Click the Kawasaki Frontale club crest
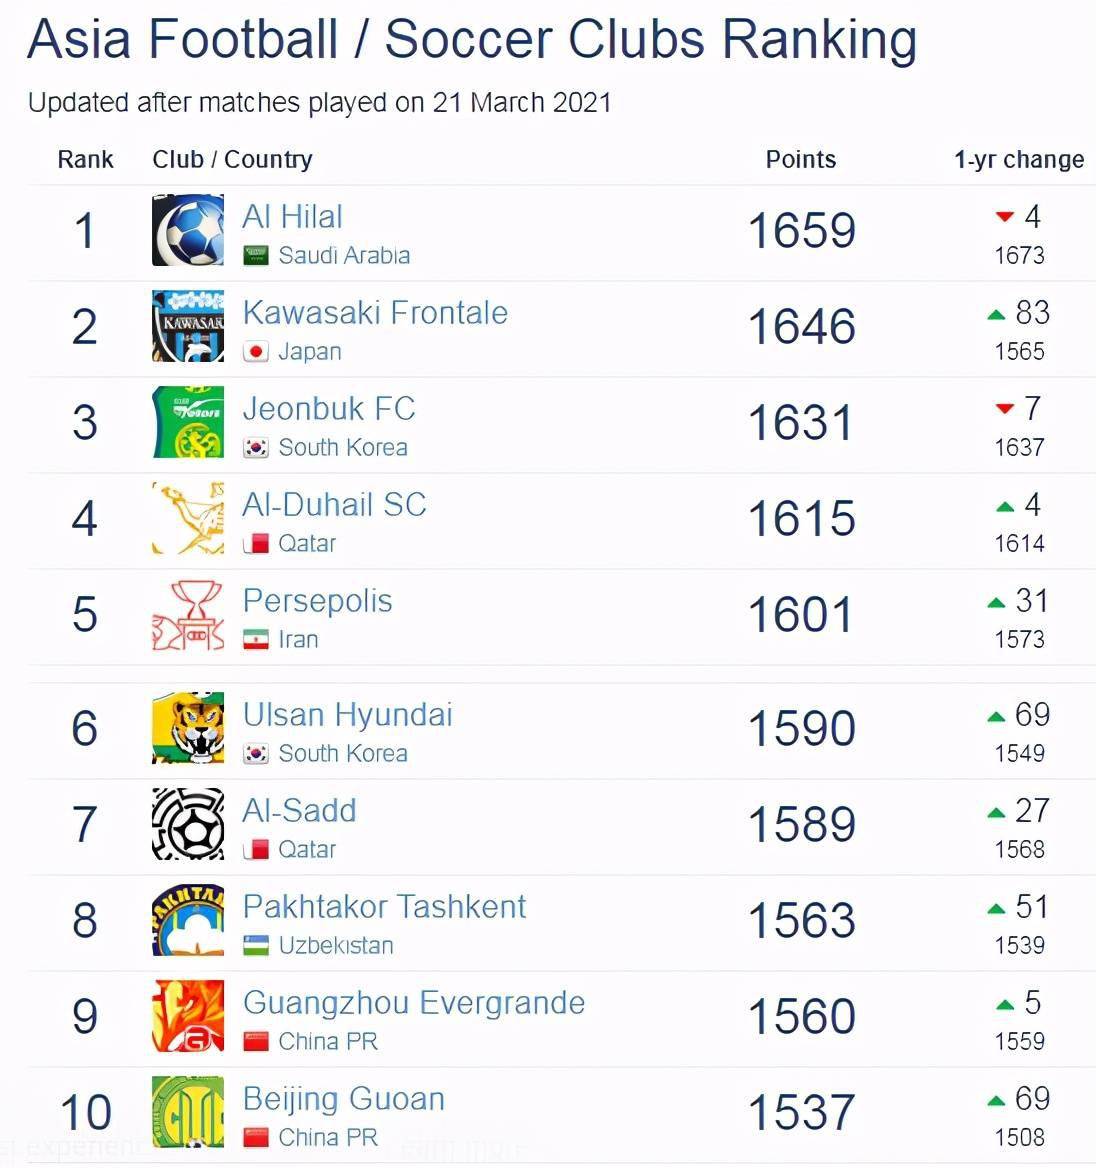 tap(188, 326)
